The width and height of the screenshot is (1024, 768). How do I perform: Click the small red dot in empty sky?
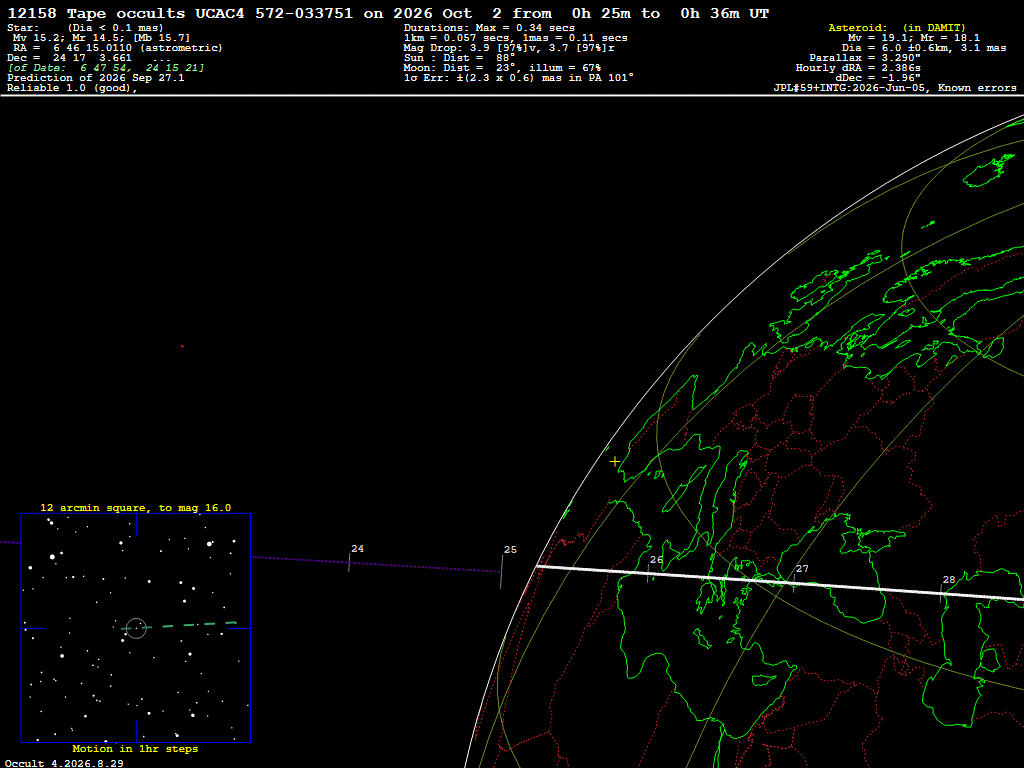point(182,346)
